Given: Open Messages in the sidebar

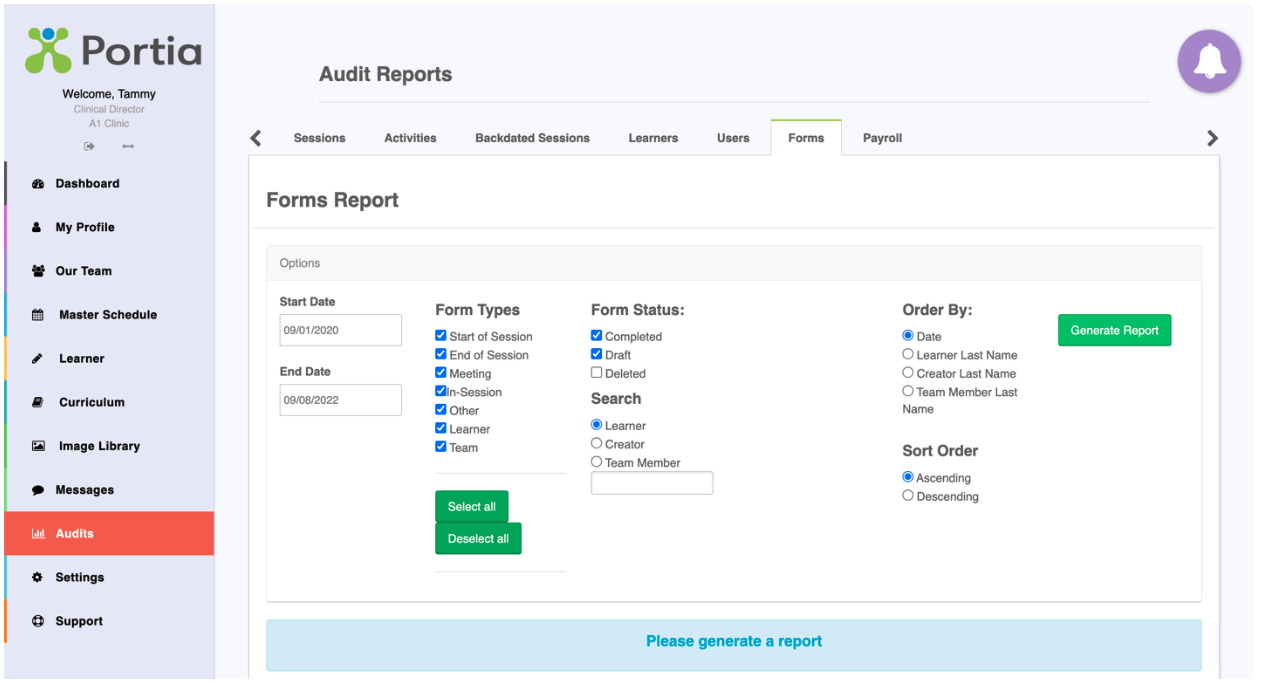Looking at the screenshot, I should (x=109, y=490).
